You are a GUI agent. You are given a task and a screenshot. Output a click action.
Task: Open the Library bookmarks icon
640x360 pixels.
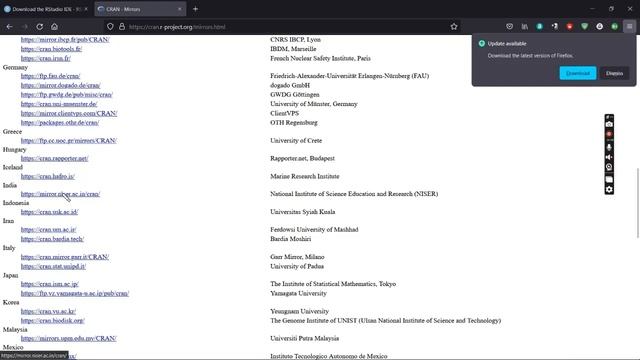pyautogui.click(x=524, y=27)
